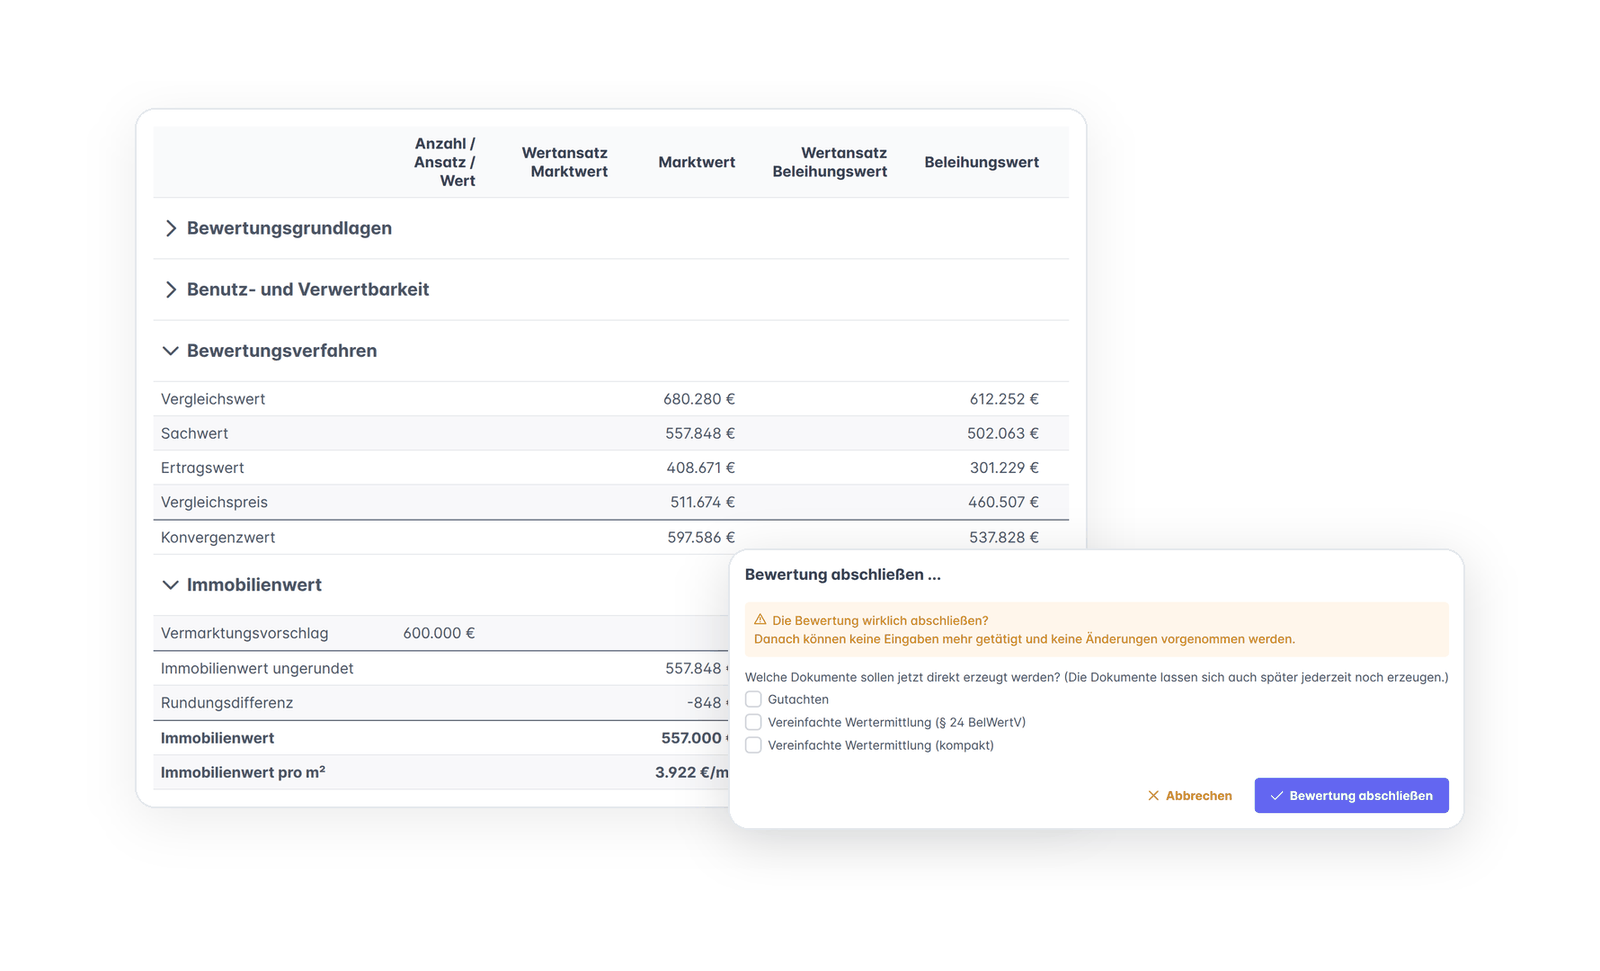Collapse the Bewertungsverfahren section chevron
The width and height of the screenshot is (1600, 971).
point(171,351)
